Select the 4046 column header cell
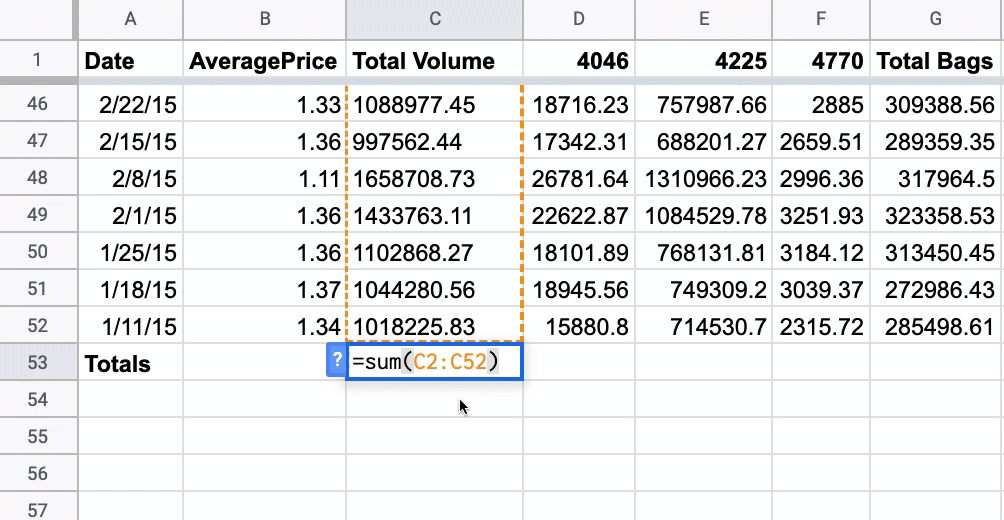Viewport: 1004px width, 520px height. 579,61
